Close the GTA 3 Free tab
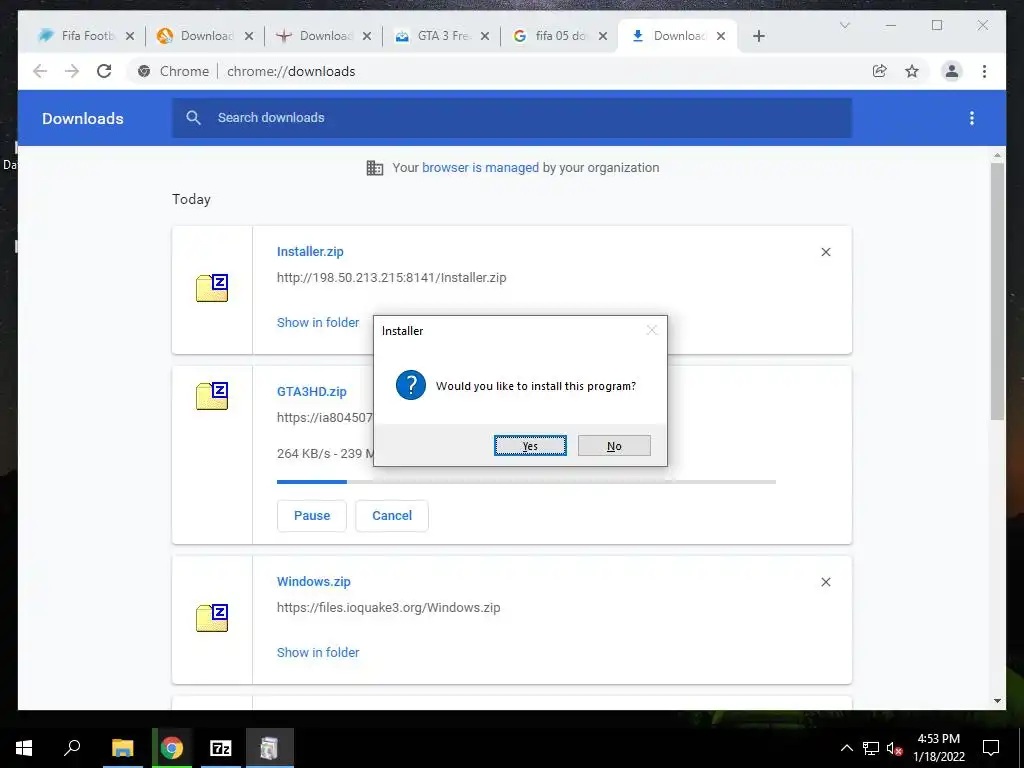 pyautogui.click(x=485, y=36)
